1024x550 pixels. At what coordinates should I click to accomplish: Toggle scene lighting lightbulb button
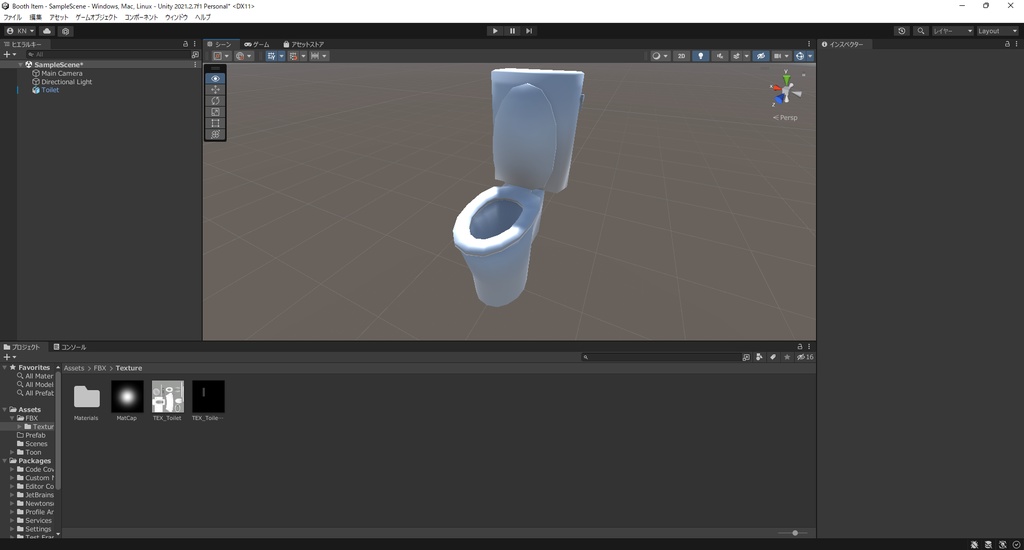(x=700, y=56)
